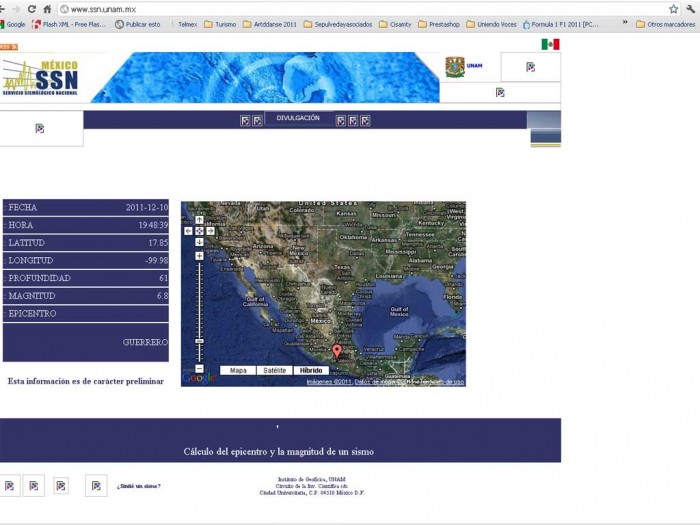Click the GUERRERO epicenter text
700x525 pixels.
(145, 342)
